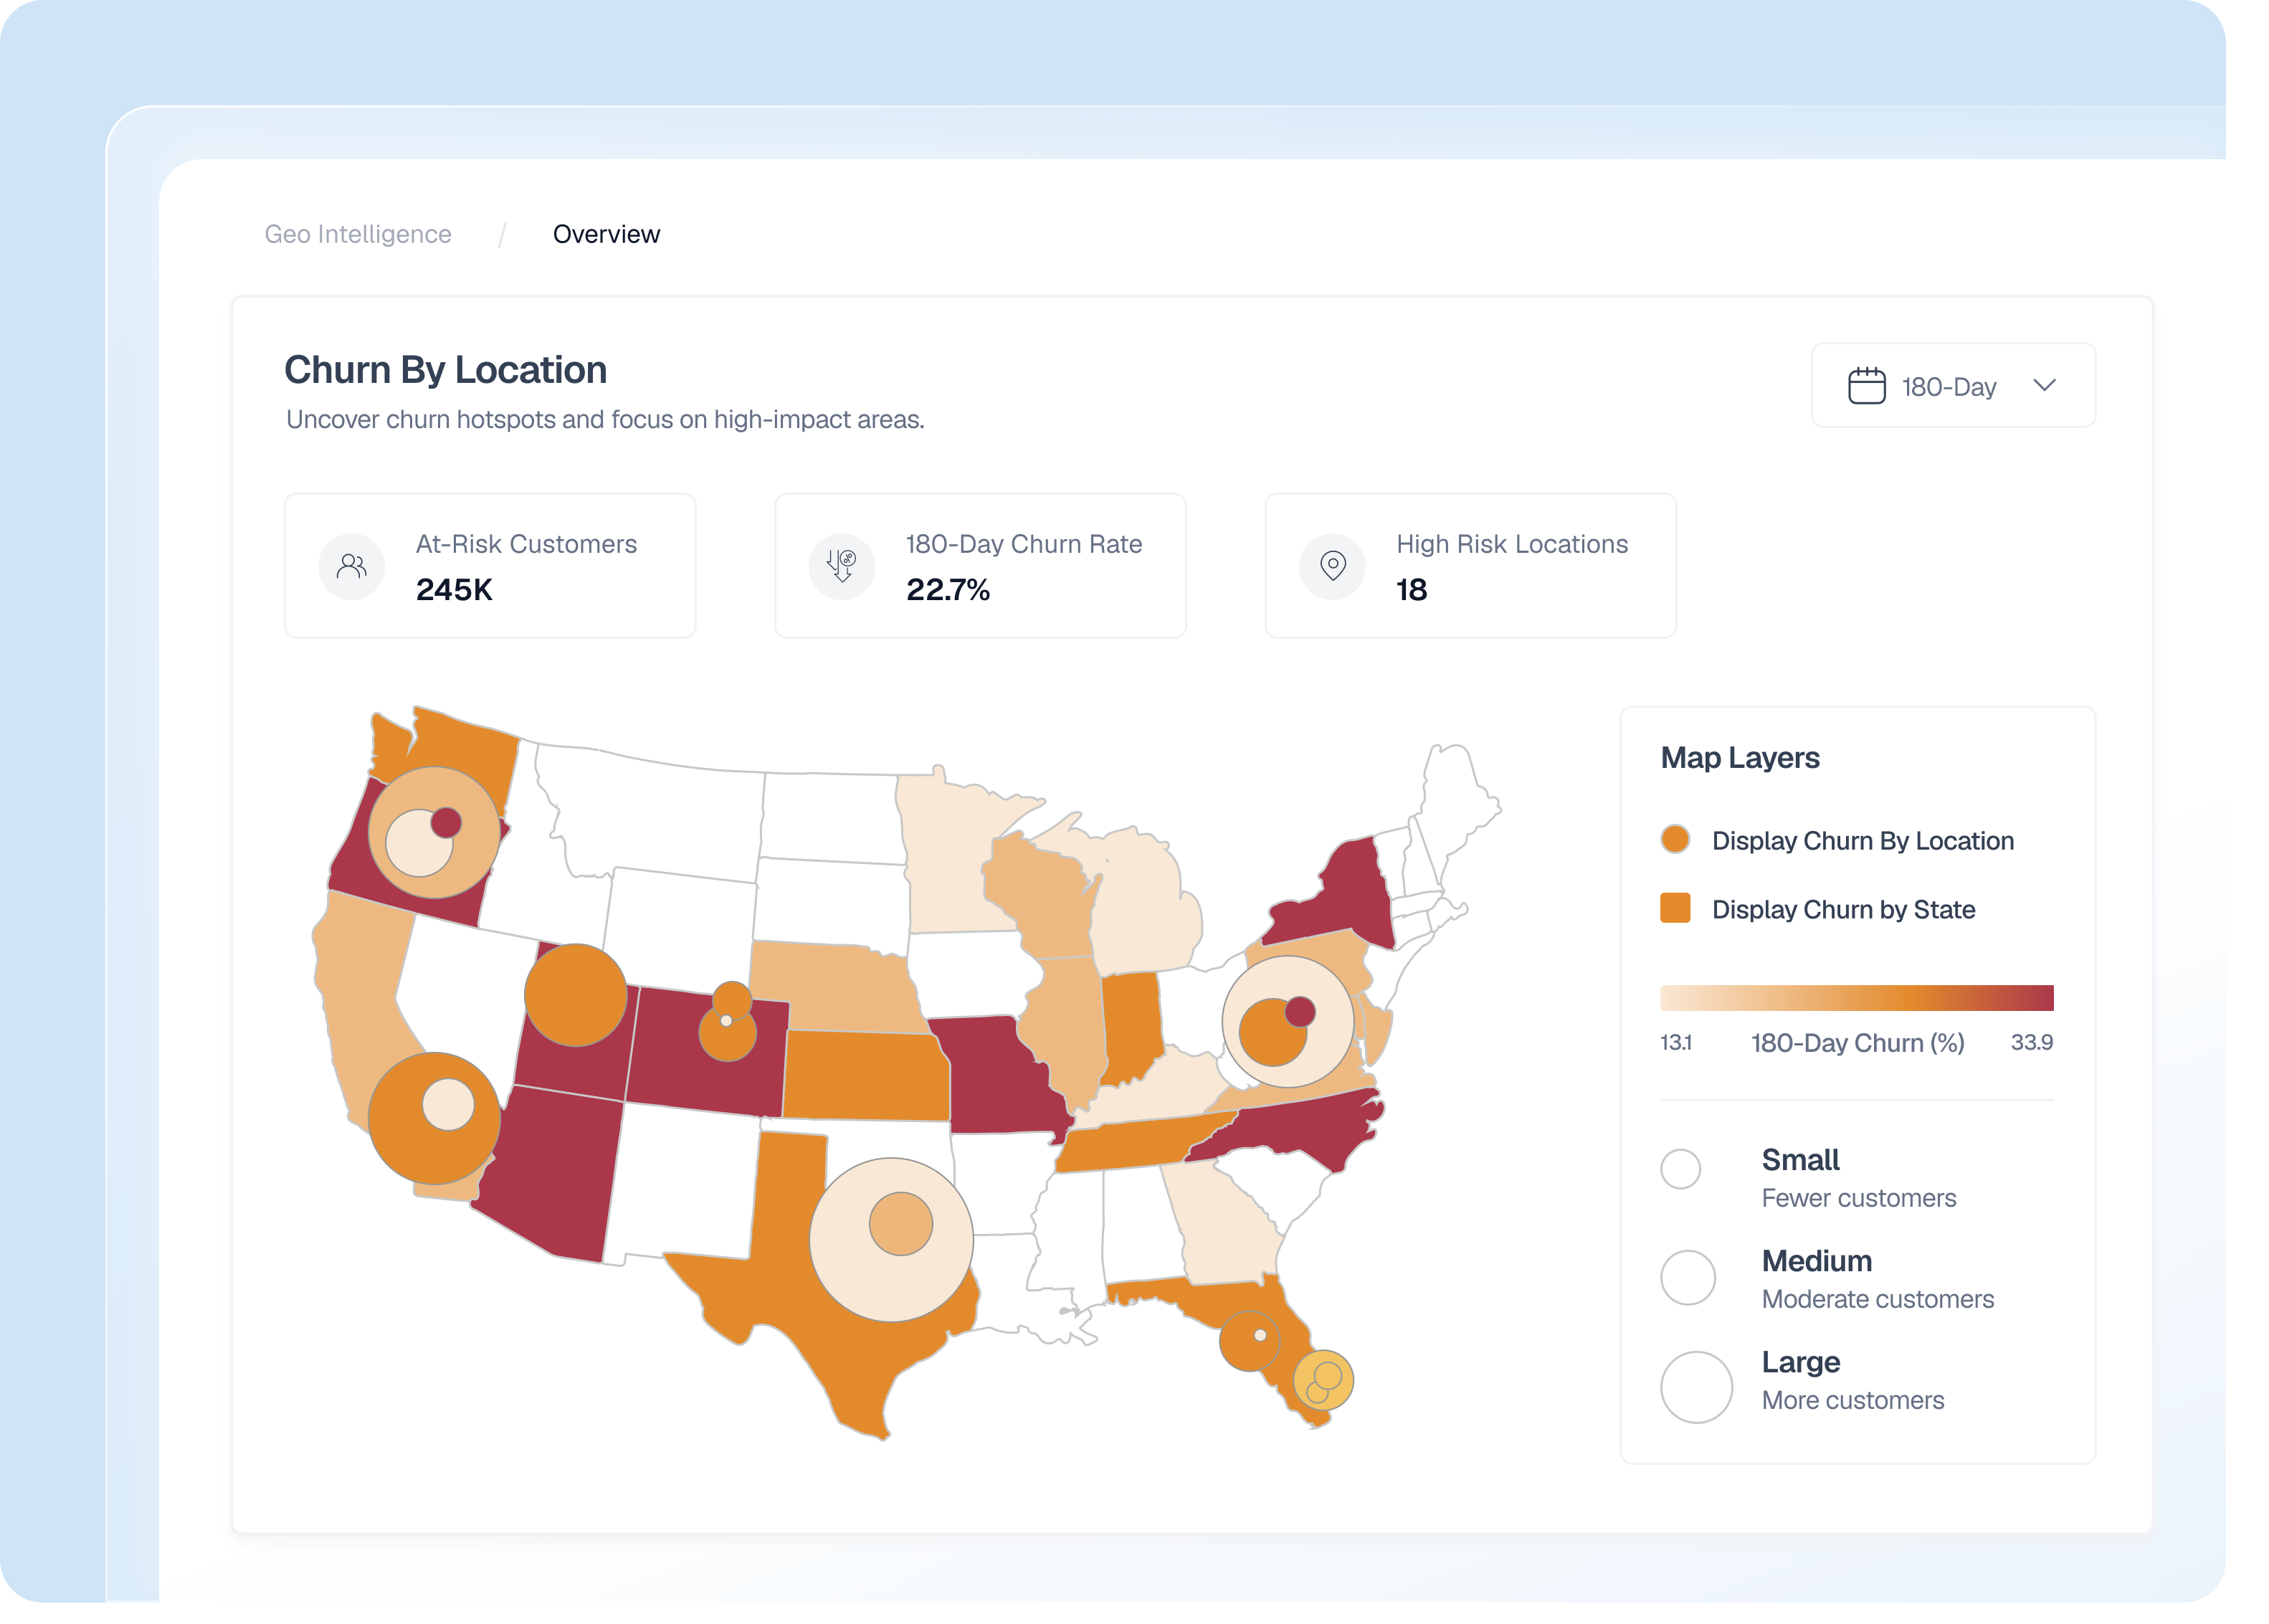Click the orange bubble over Nevada-Utah border
Screen dimensions: 2269x1624
click(576, 995)
